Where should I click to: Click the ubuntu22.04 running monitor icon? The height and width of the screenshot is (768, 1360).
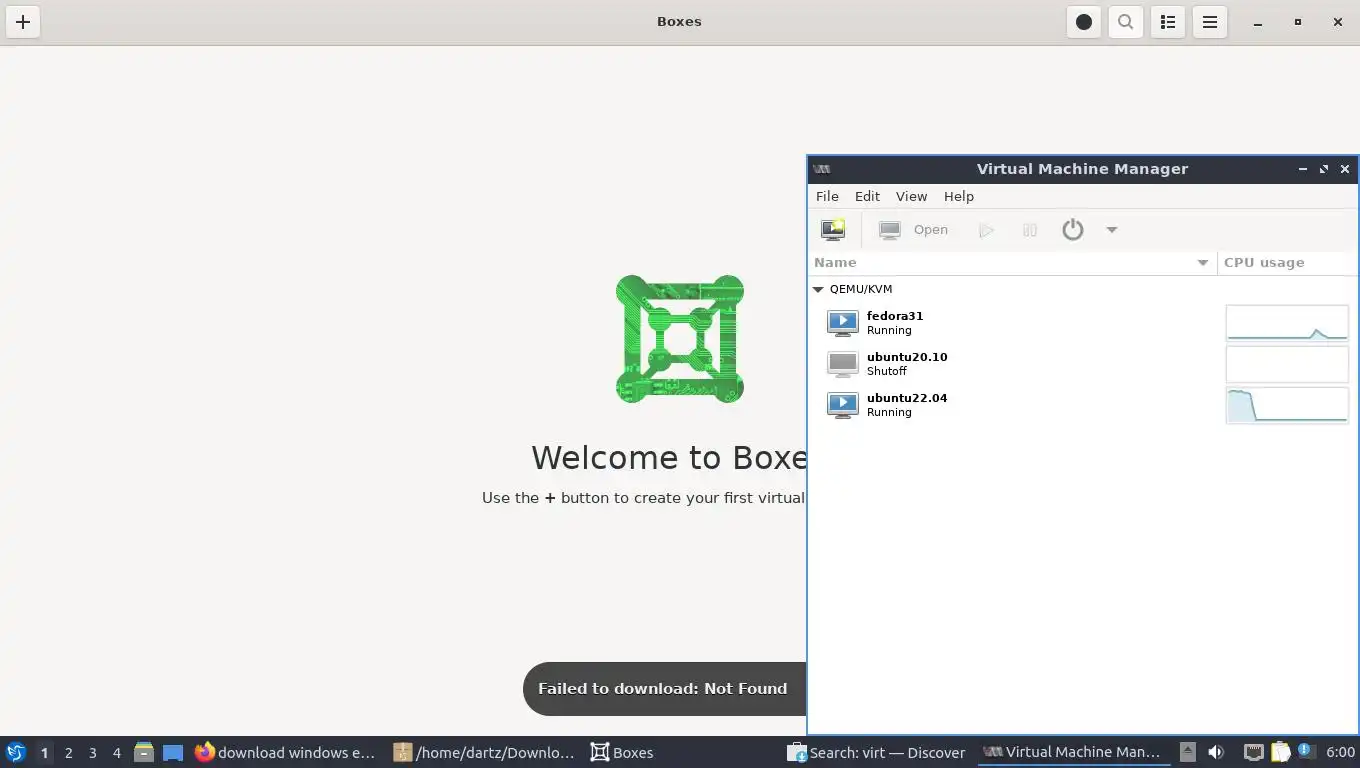pos(843,405)
